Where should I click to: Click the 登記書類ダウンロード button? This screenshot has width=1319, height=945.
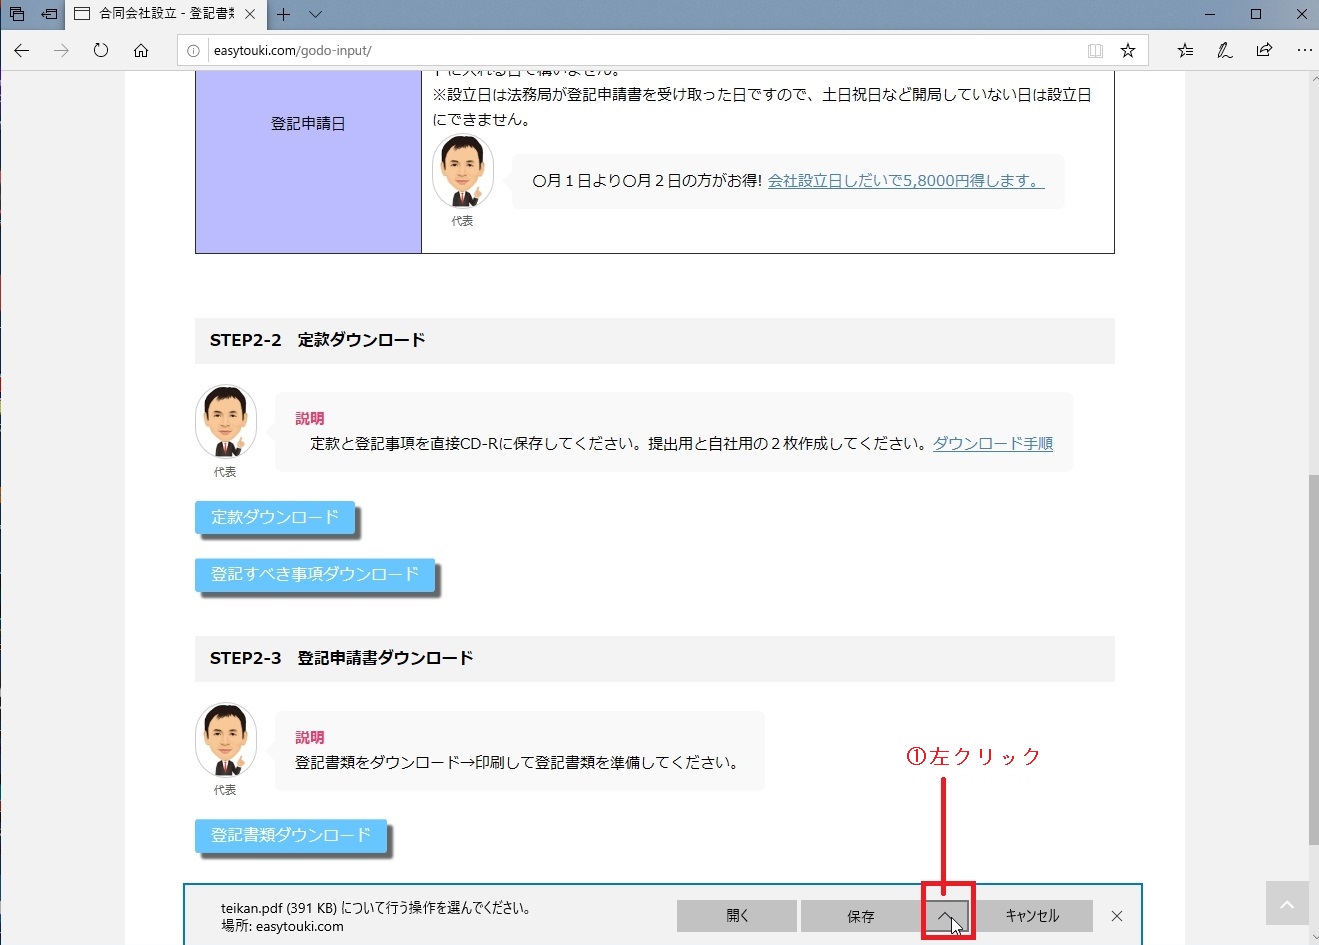(290, 835)
